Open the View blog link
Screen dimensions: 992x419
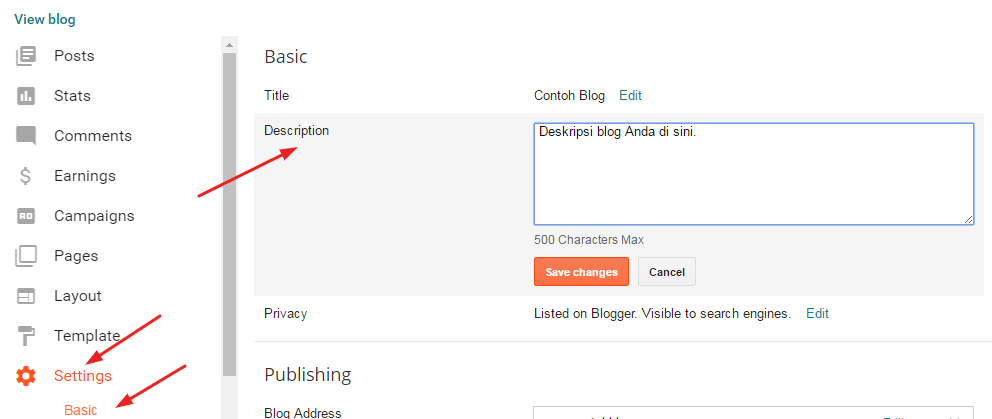pos(44,19)
